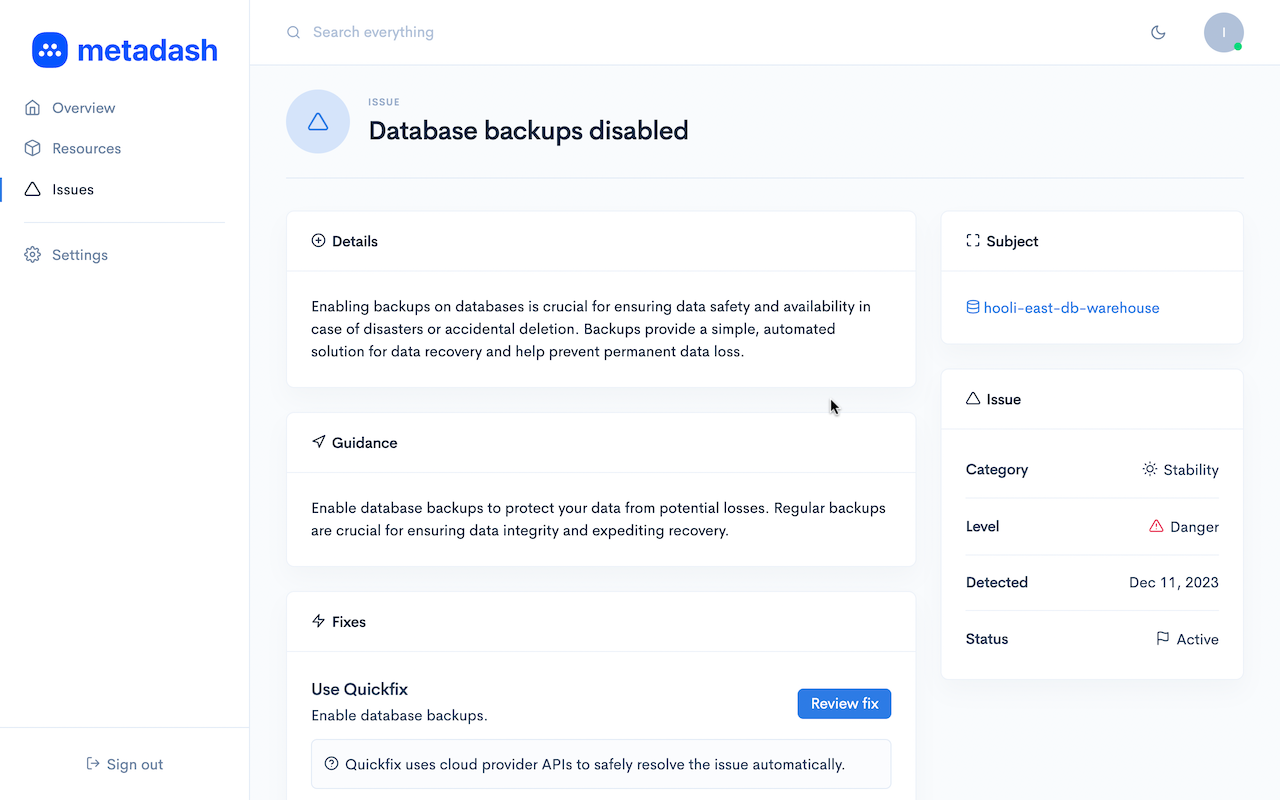Viewport: 1280px width, 800px height.
Task: Click the metadash logo icon
Action: click(x=50, y=50)
